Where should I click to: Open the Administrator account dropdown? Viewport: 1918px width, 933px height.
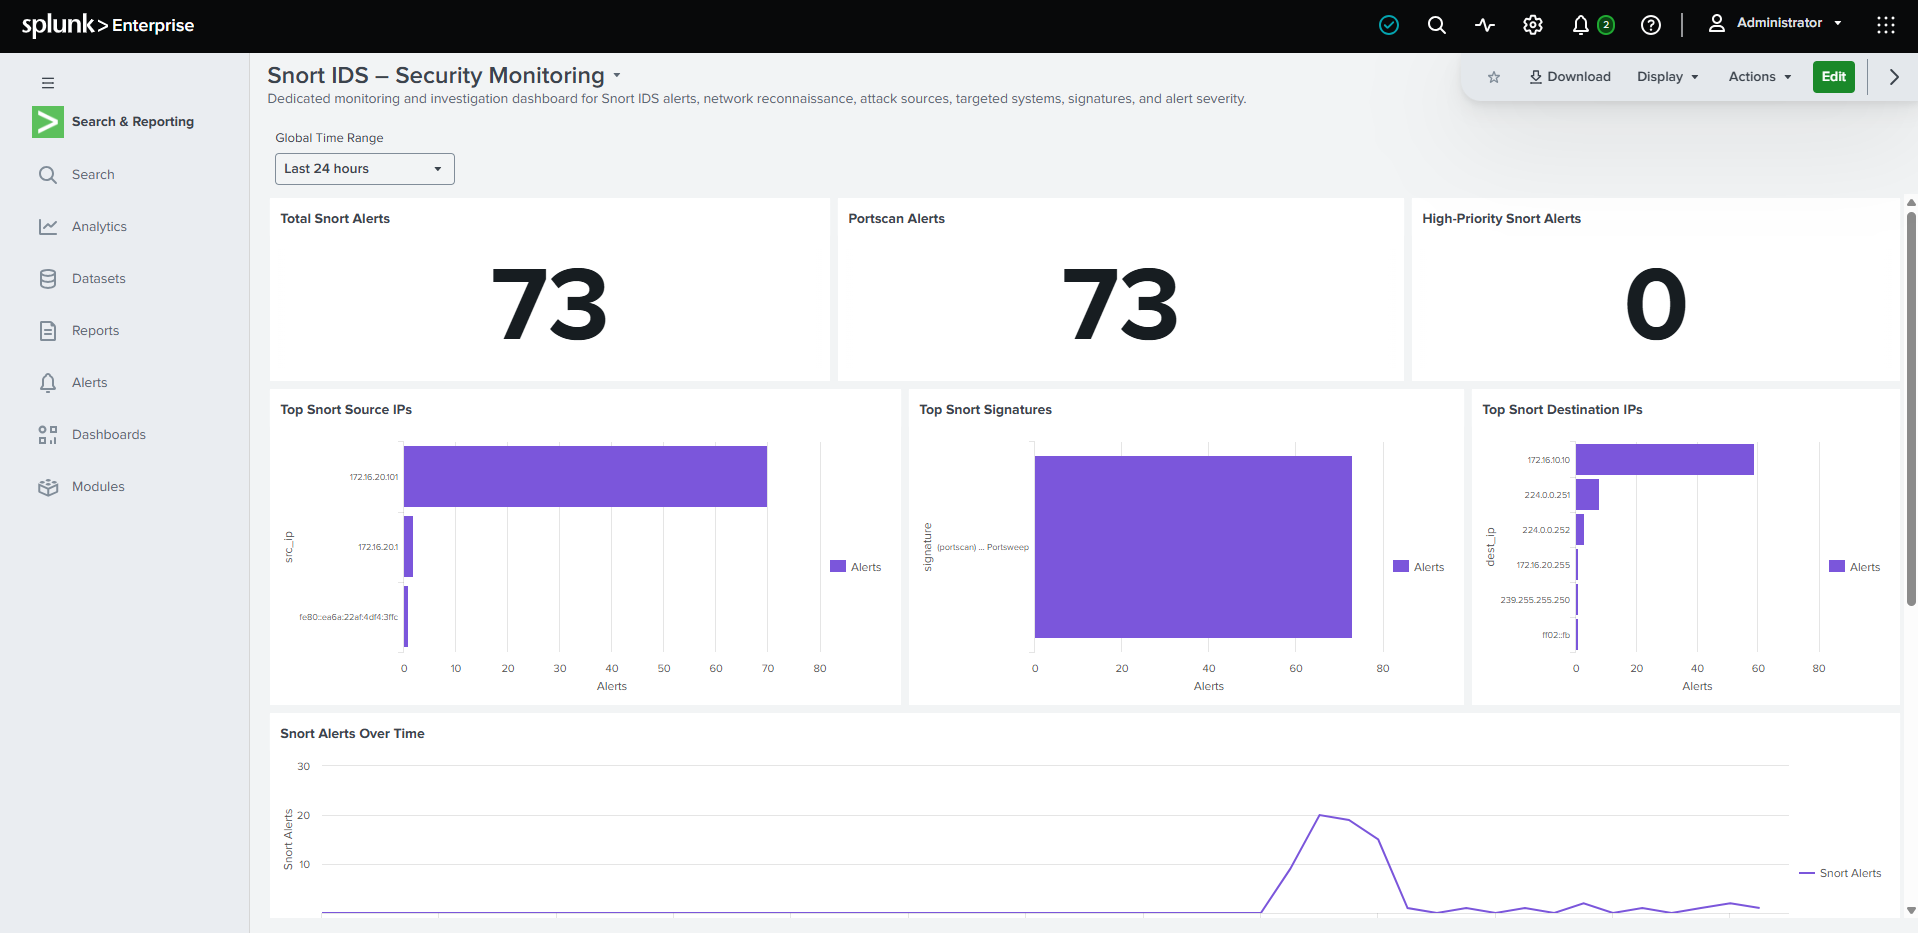click(x=1776, y=23)
